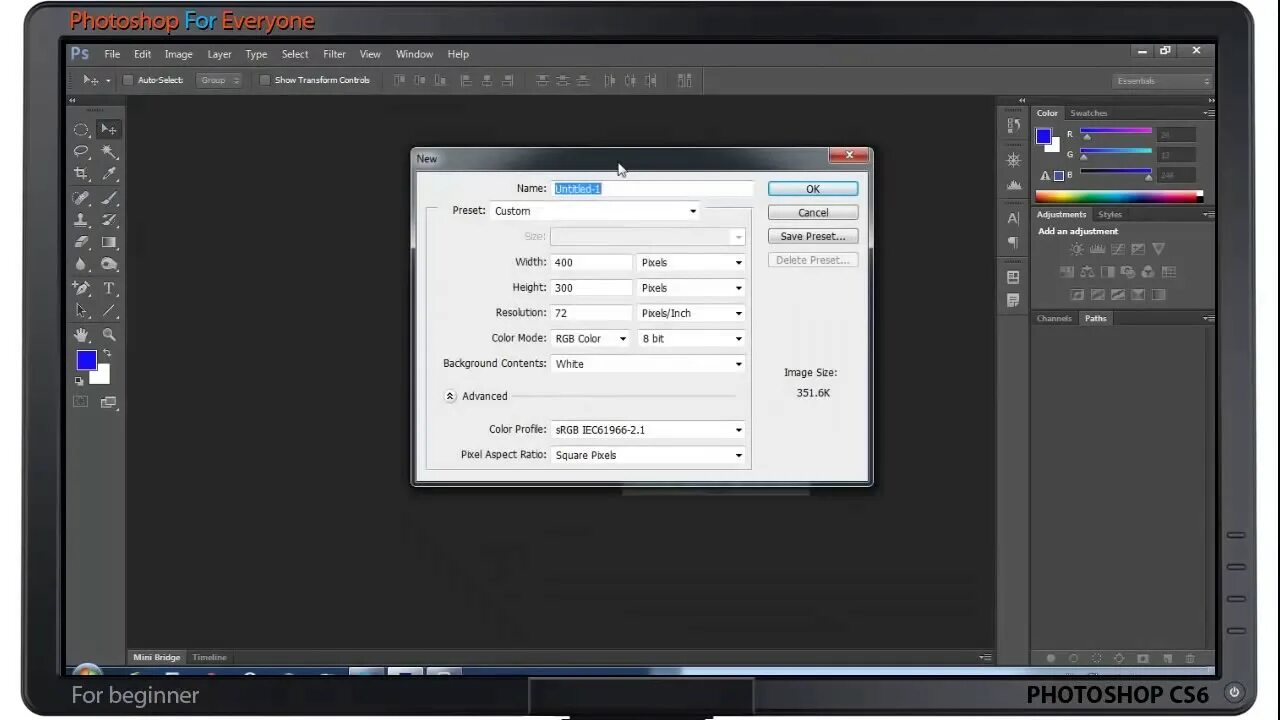Select the Magic Wand tool

pyautogui.click(x=109, y=152)
